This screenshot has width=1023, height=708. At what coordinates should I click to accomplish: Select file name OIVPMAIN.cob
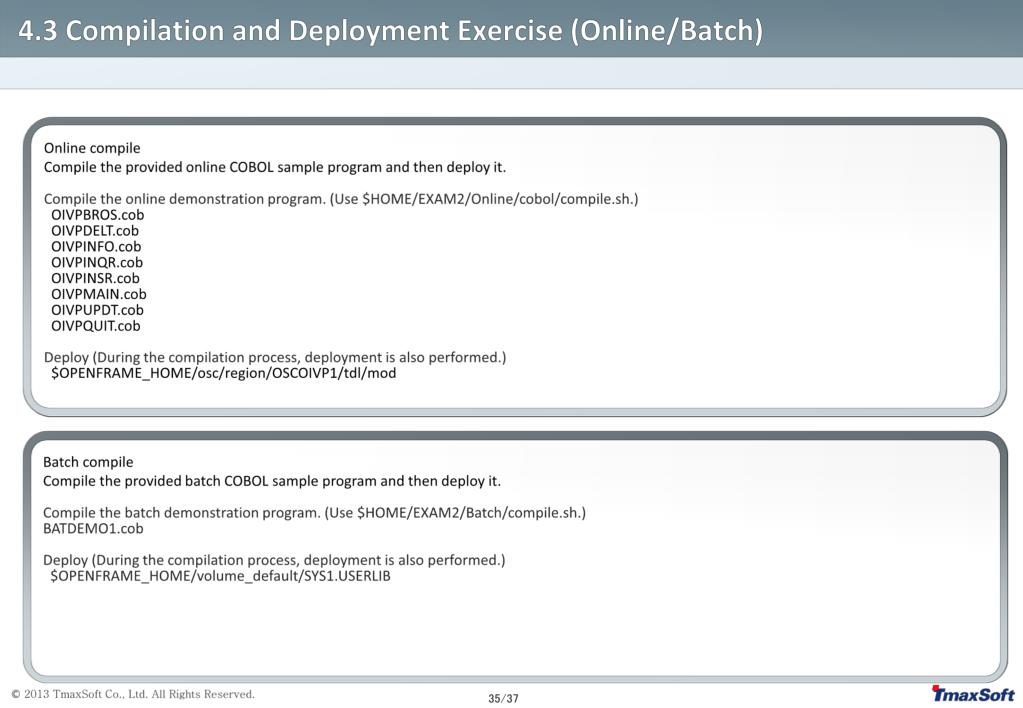tap(99, 294)
